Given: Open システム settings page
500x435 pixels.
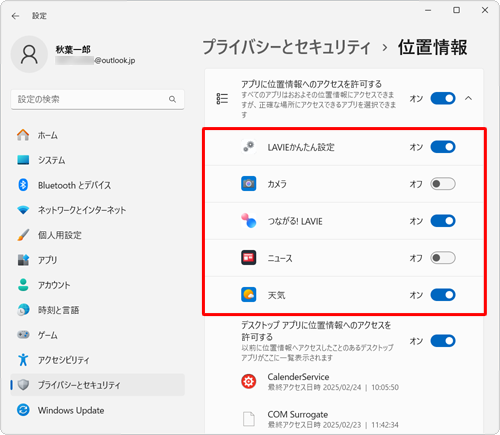Looking at the screenshot, I should click(x=97, y=160).
